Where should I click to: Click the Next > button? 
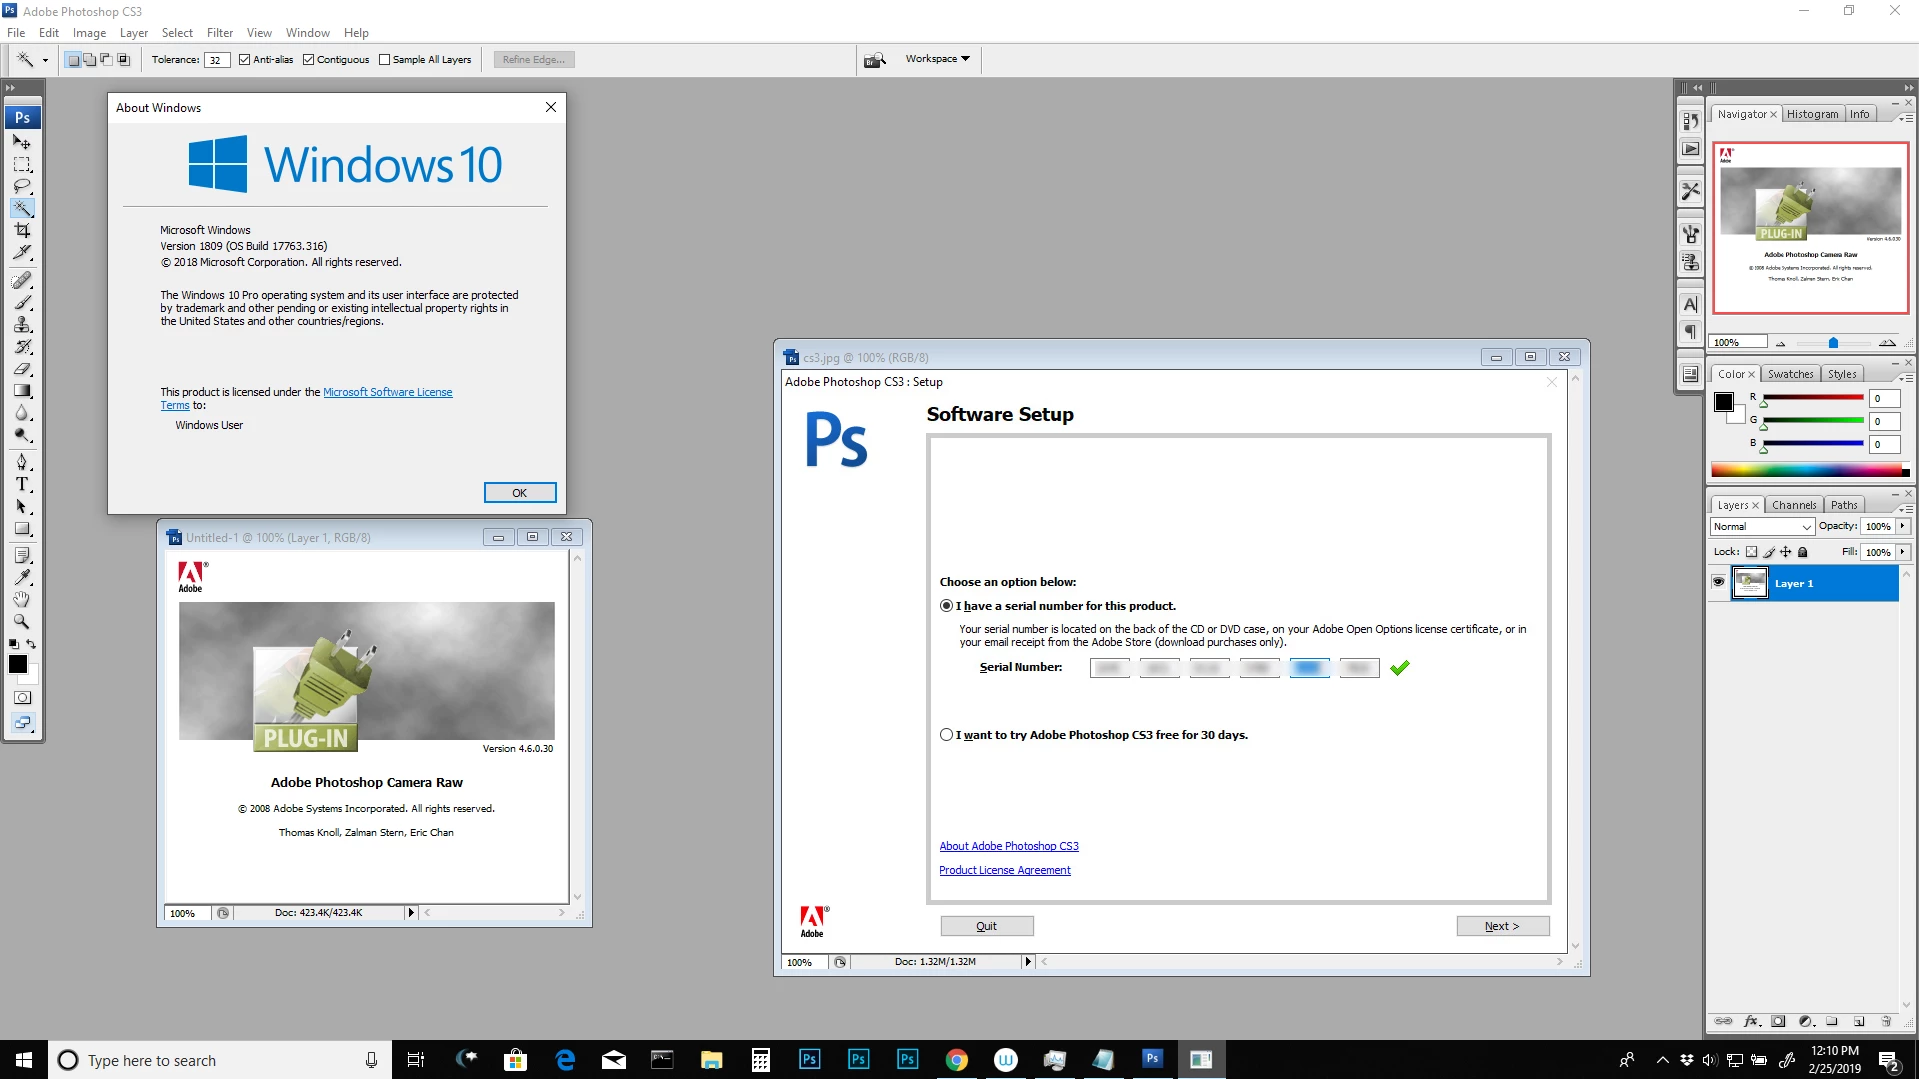(1502, 926)
